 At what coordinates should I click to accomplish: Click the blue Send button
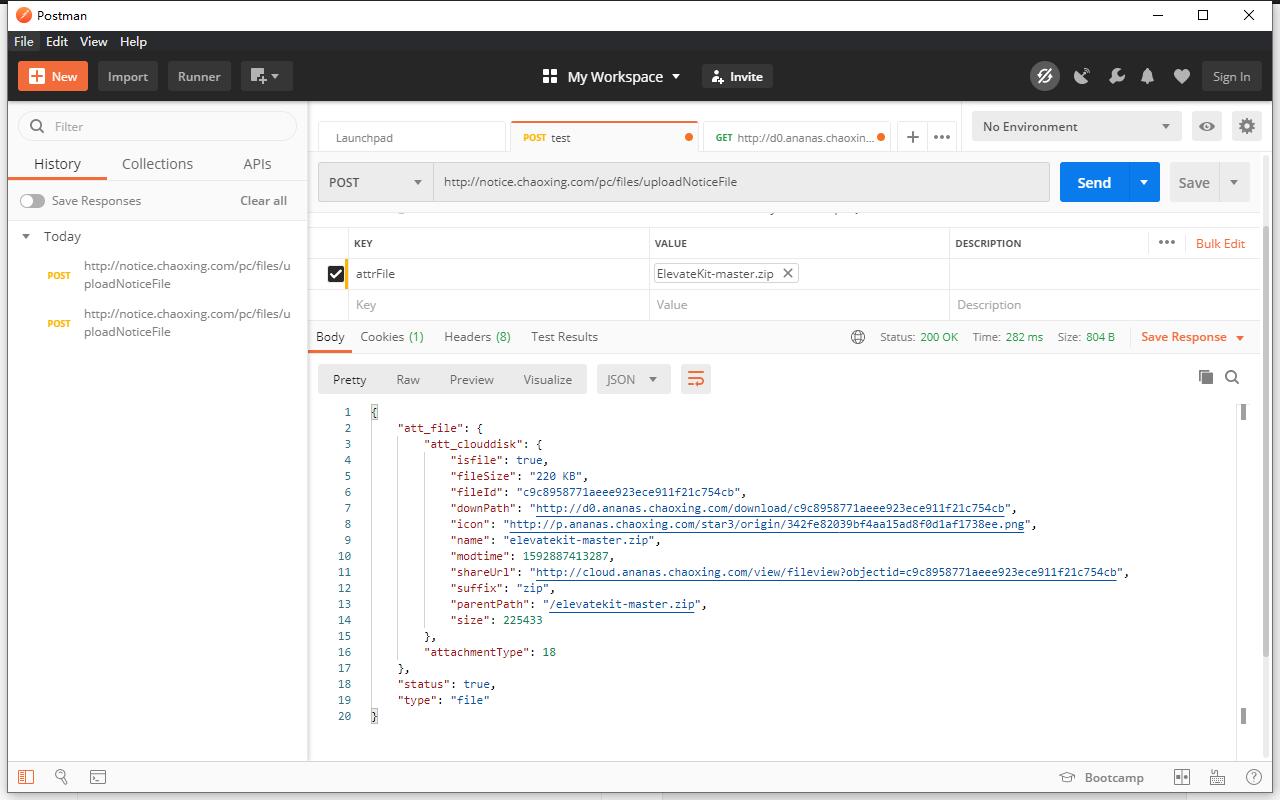[1093, 182]
